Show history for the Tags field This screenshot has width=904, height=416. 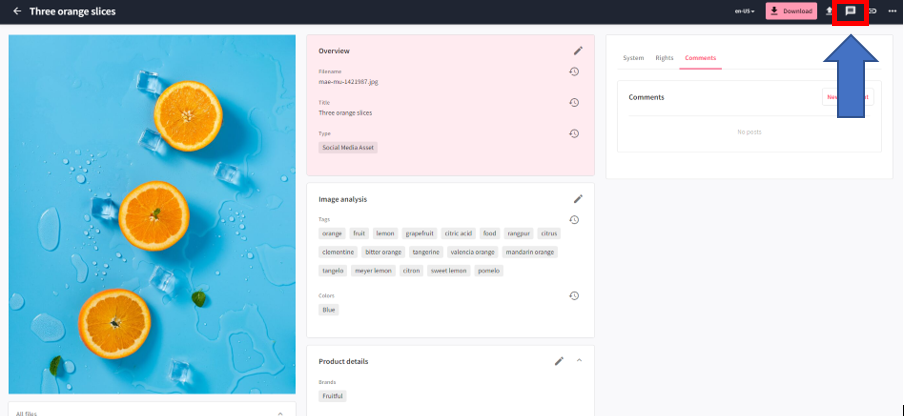[x=574, y=220]
